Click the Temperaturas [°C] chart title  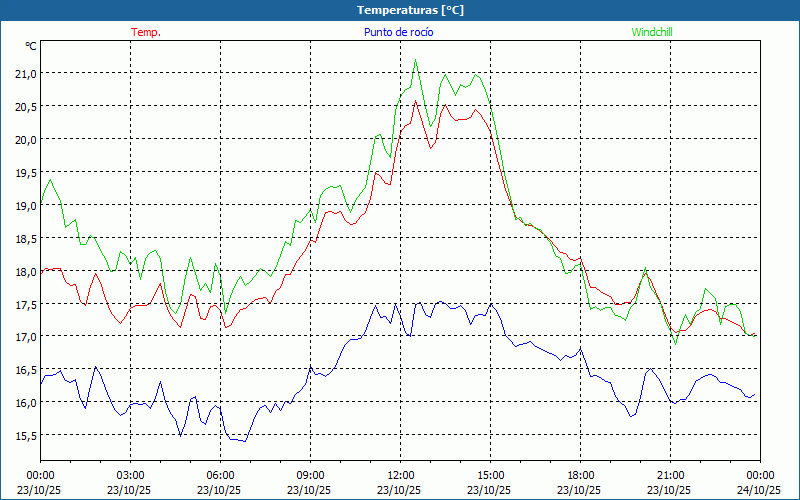click(x=411, y=10)
